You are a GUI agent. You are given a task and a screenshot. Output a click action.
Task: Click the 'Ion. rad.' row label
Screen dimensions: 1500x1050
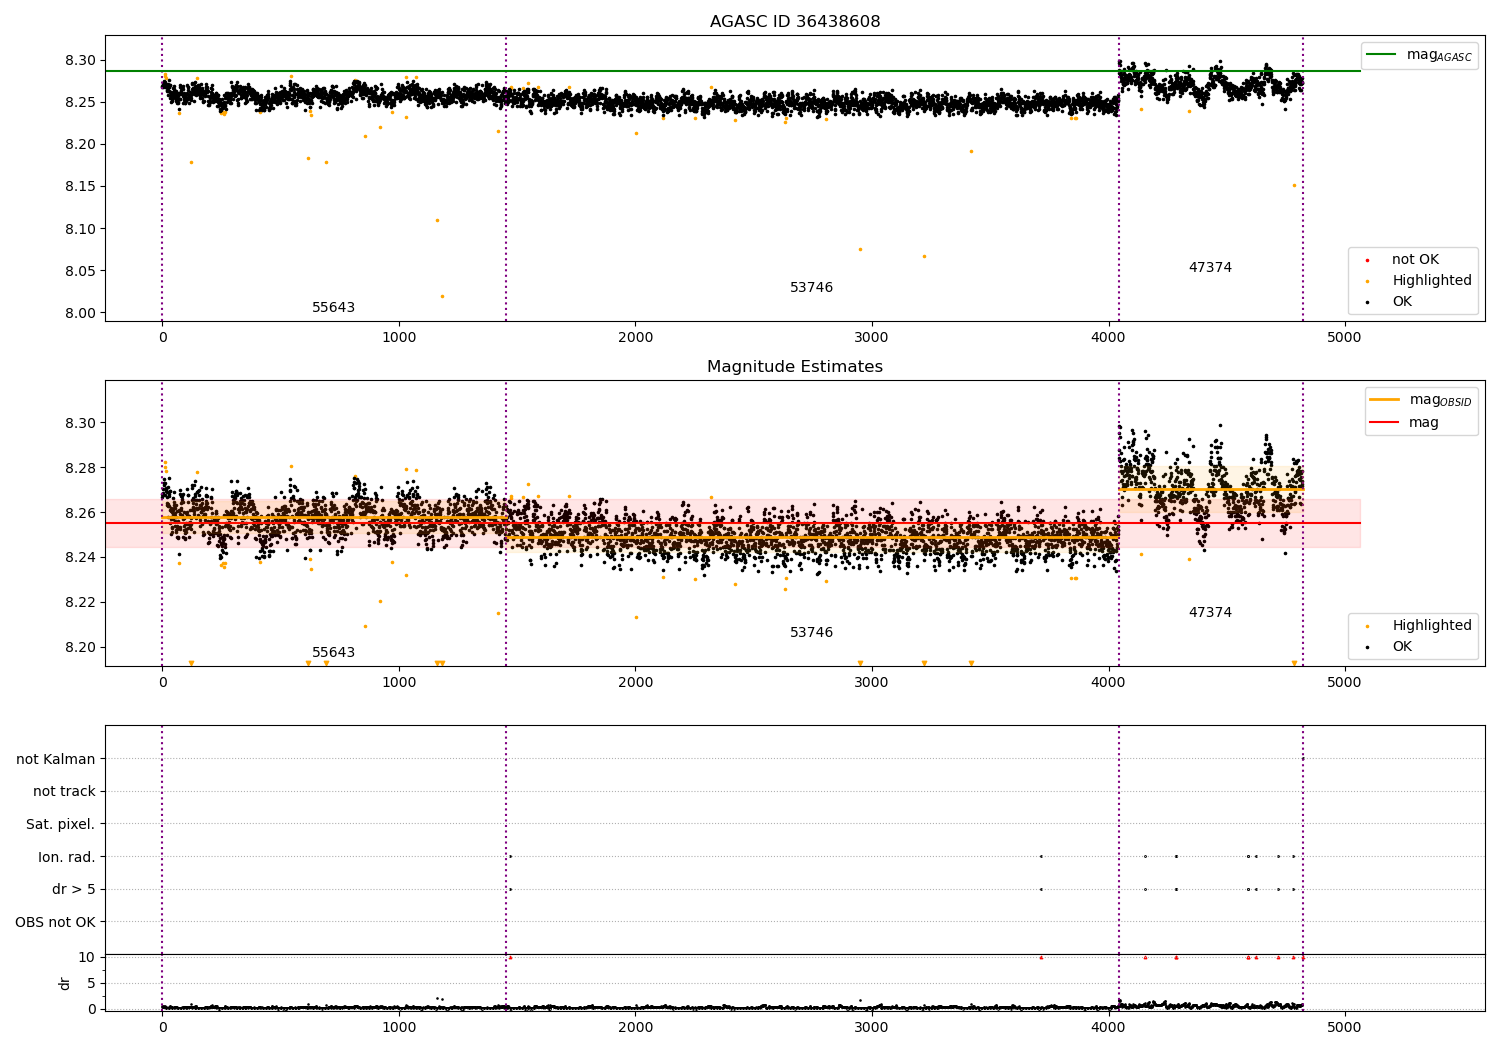(x=67, y=857)
